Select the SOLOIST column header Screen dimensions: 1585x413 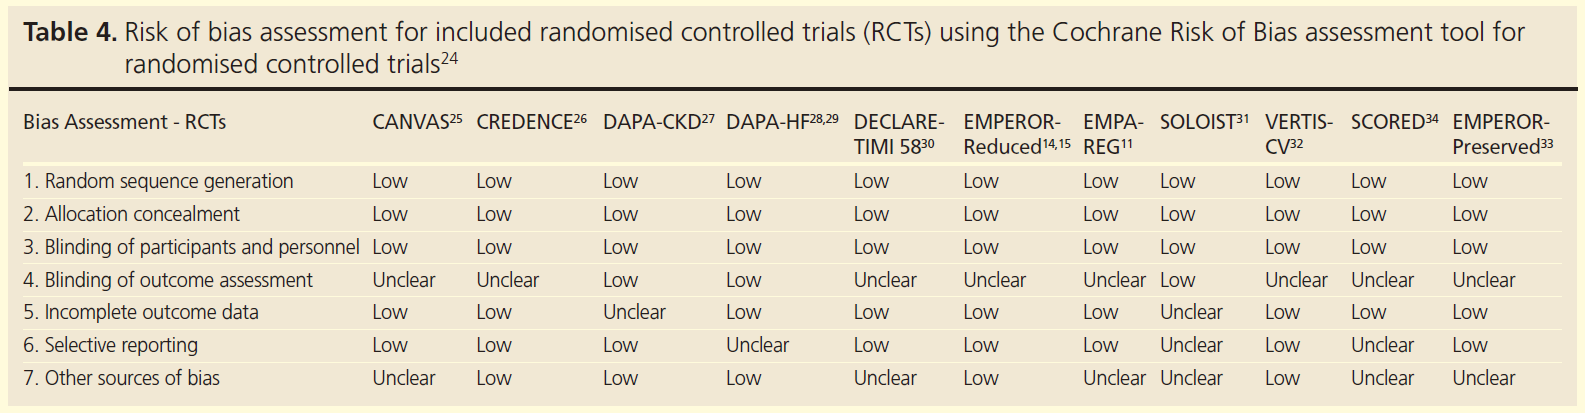pos(1203,123)
